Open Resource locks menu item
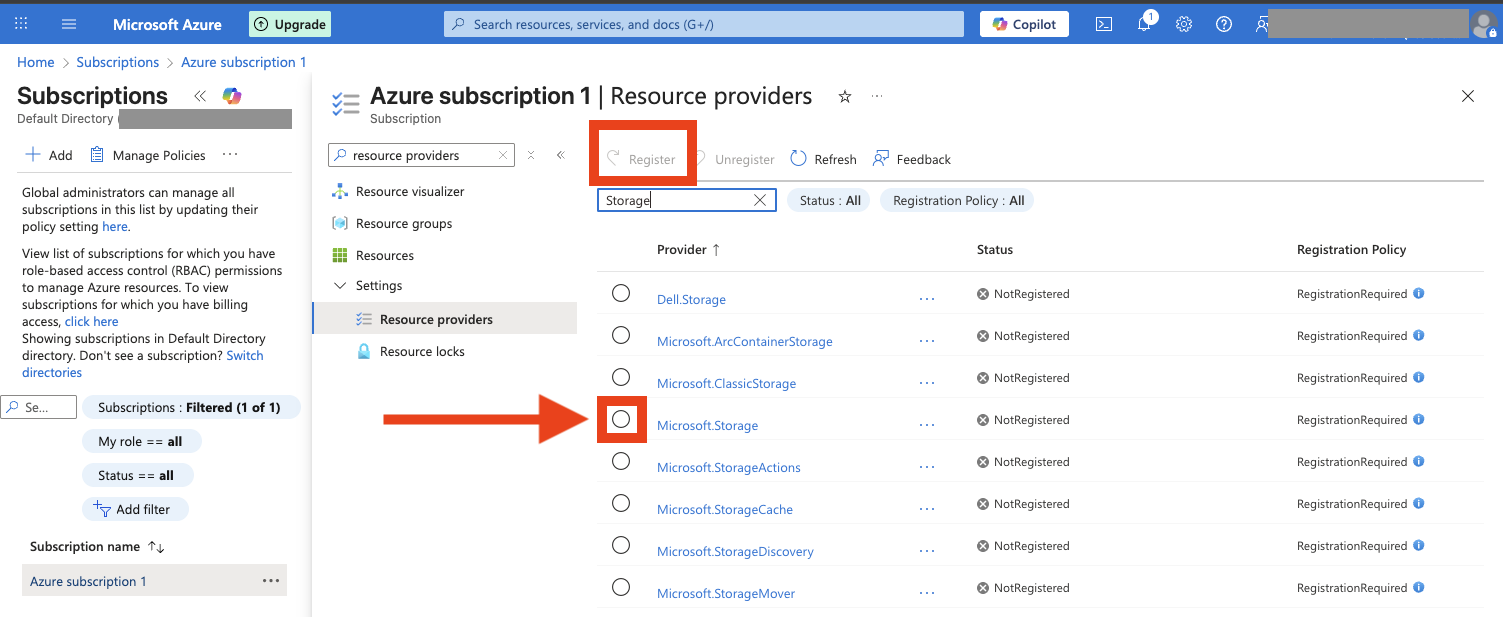Image resolution: width=1503 pixels, height=617 pixels. (x=422, y=352)
